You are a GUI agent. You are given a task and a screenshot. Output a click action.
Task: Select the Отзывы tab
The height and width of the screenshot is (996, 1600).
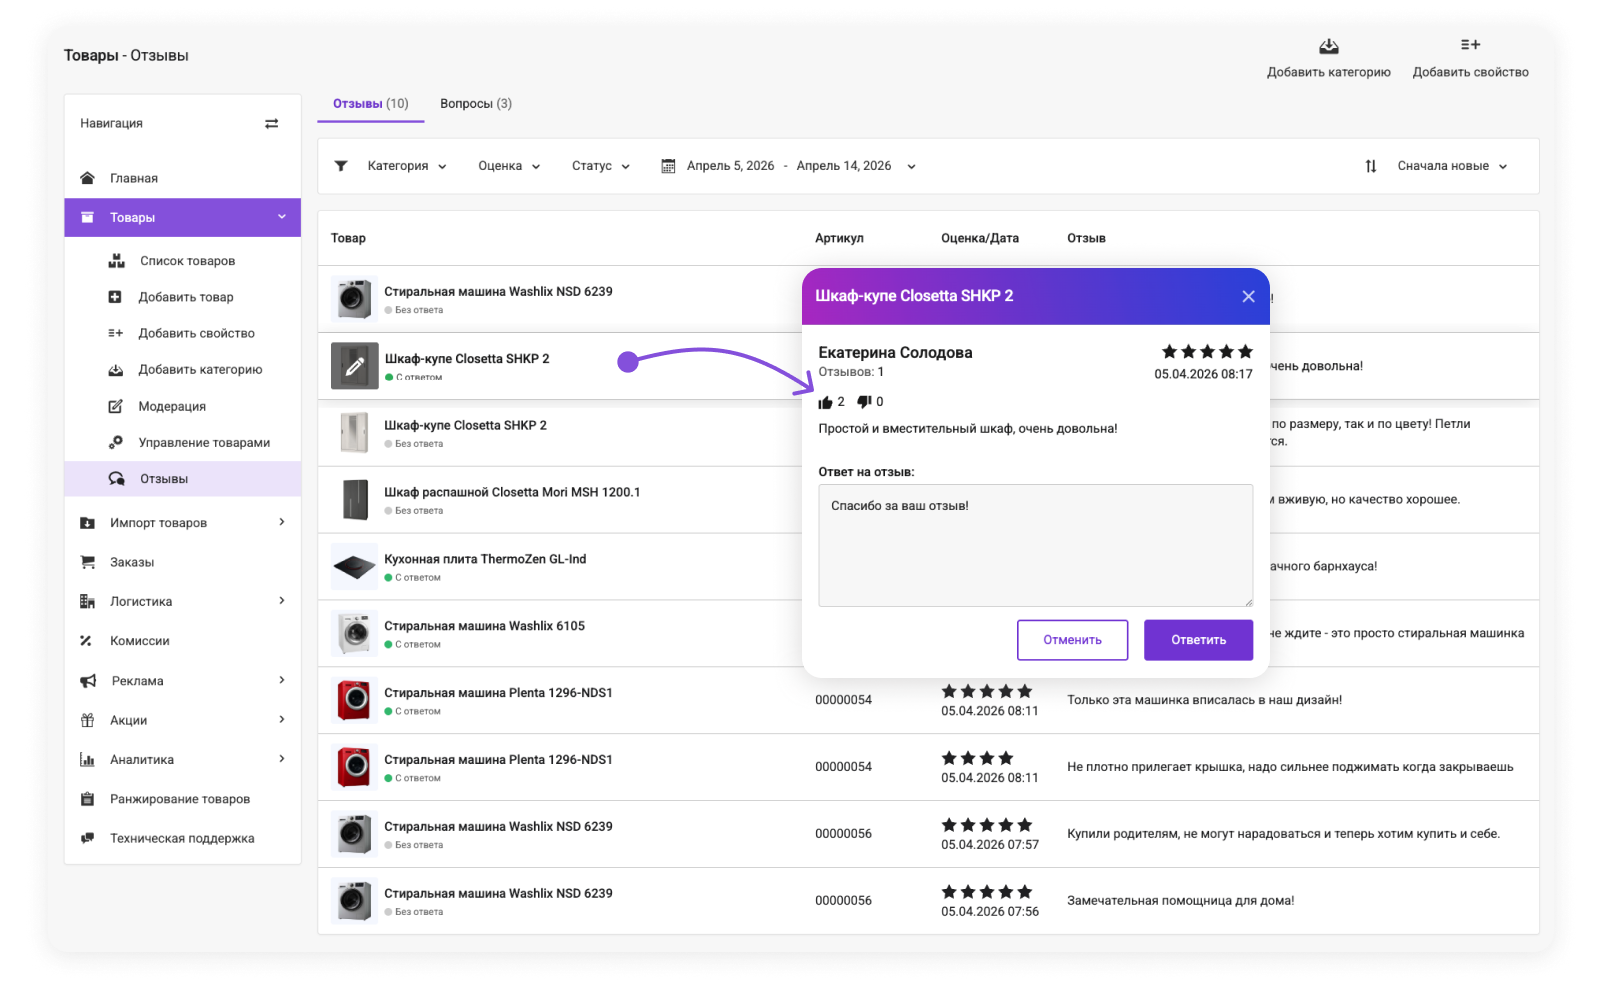coord(370,104)
